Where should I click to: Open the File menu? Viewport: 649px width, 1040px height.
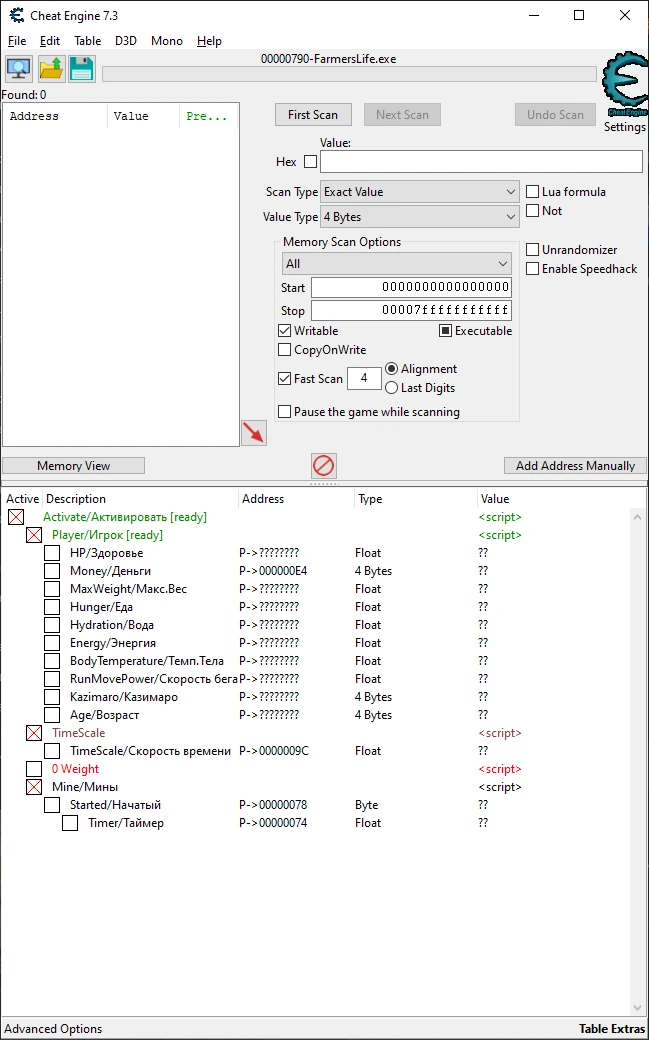click(x=17, y=41)
